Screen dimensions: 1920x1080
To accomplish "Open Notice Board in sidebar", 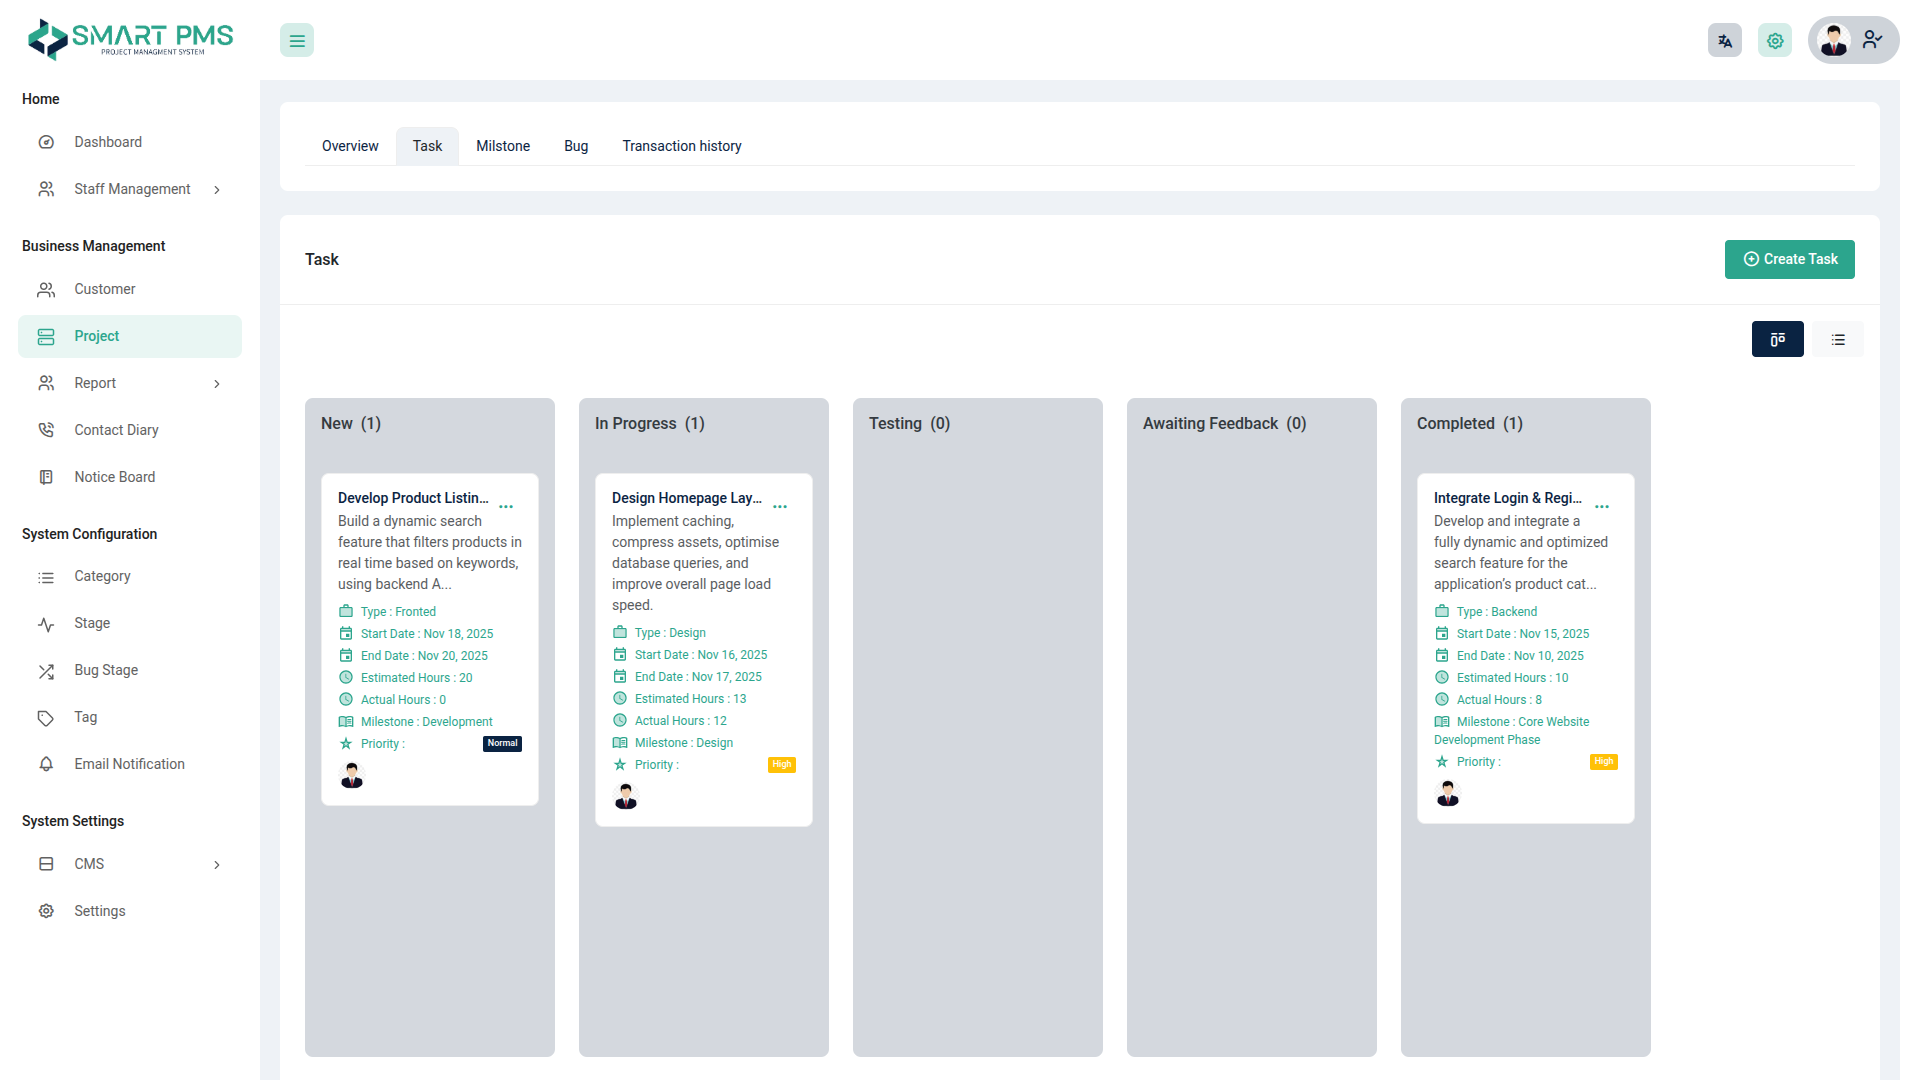I will click(x=114, y=477).
